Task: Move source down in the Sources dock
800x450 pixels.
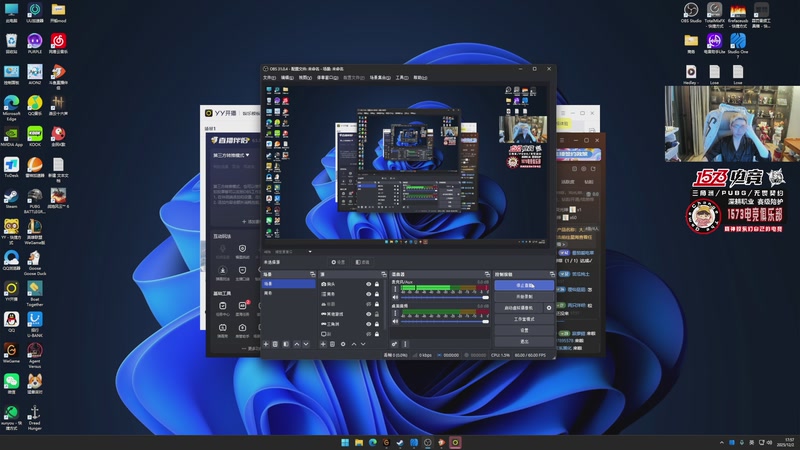Action: (x=363, y=344)
